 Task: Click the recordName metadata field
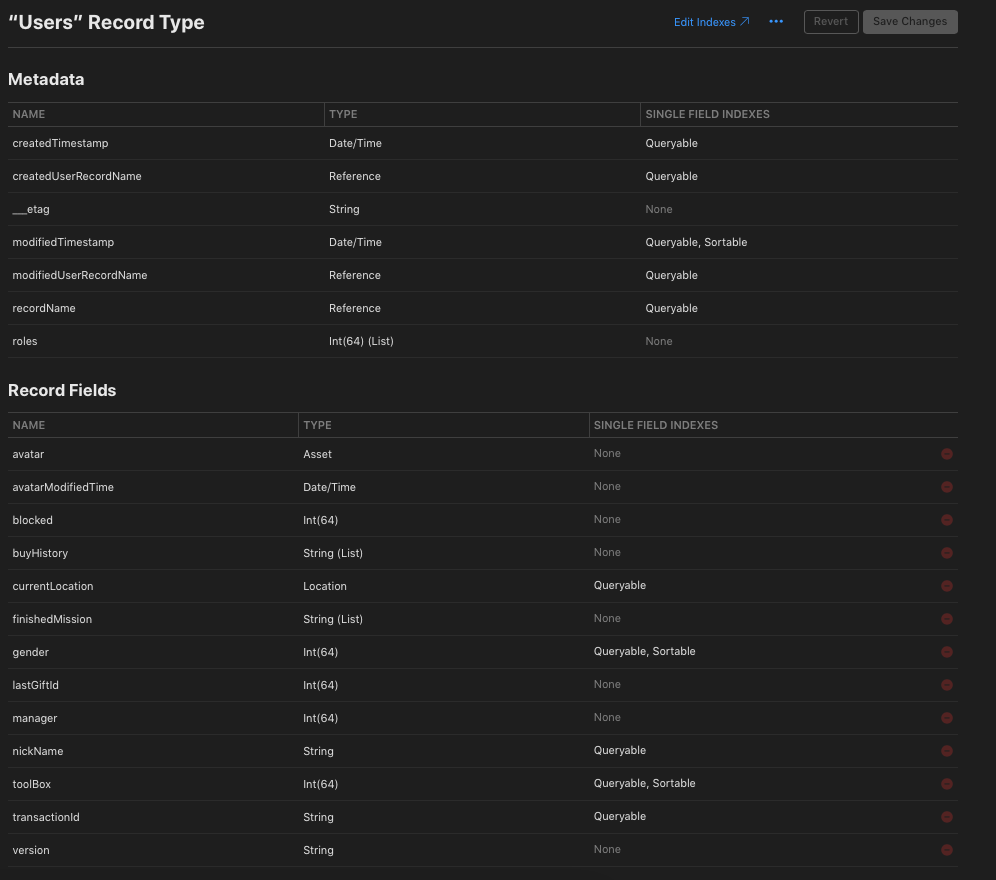pos(44,309)
